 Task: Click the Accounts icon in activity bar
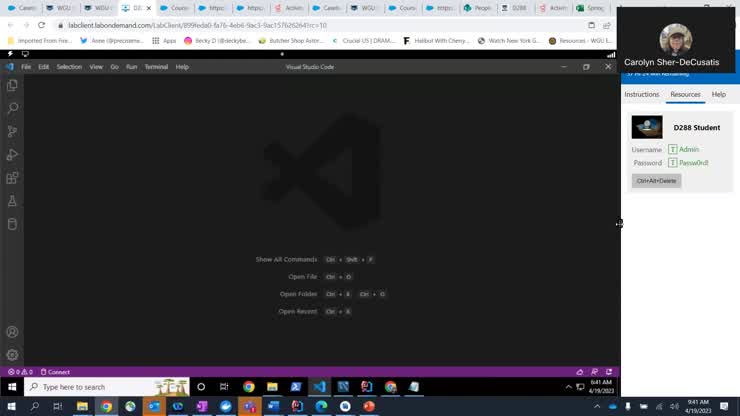pyautogui.click(x=12, y=332)
